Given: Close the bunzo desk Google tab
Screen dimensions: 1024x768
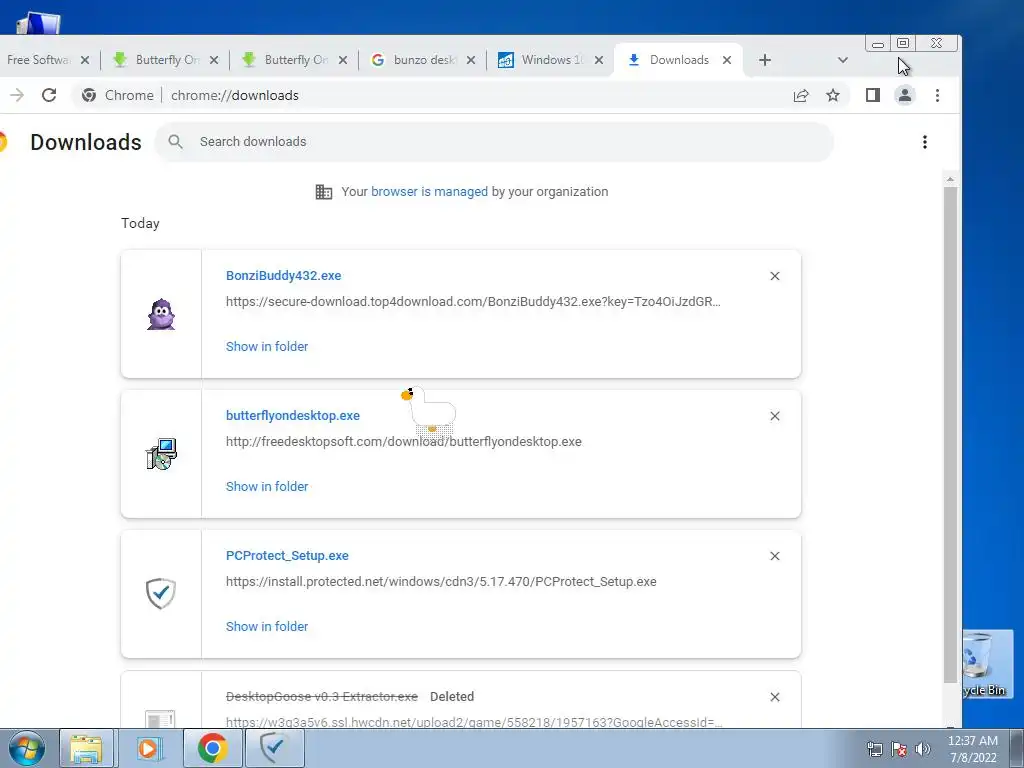Looking at the screenshot, I should coord(471,60).
